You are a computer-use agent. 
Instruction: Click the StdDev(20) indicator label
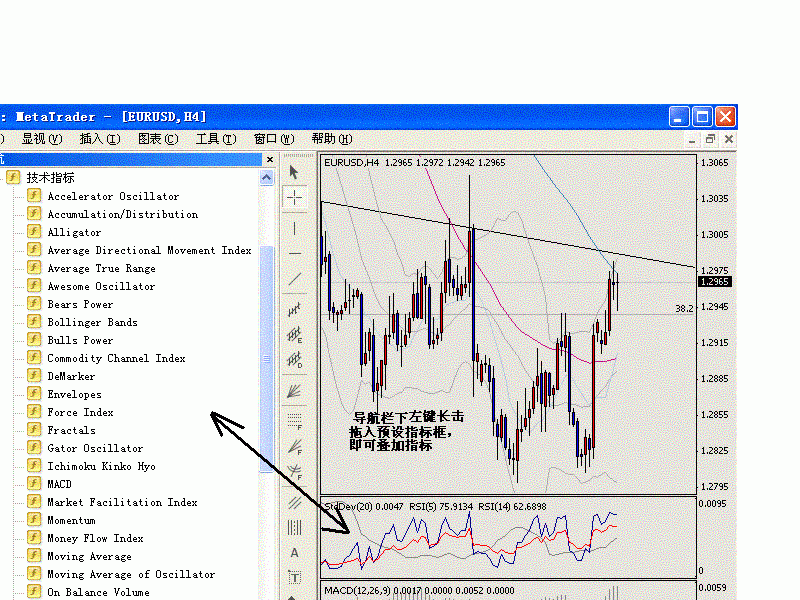[x=364, y=507]
